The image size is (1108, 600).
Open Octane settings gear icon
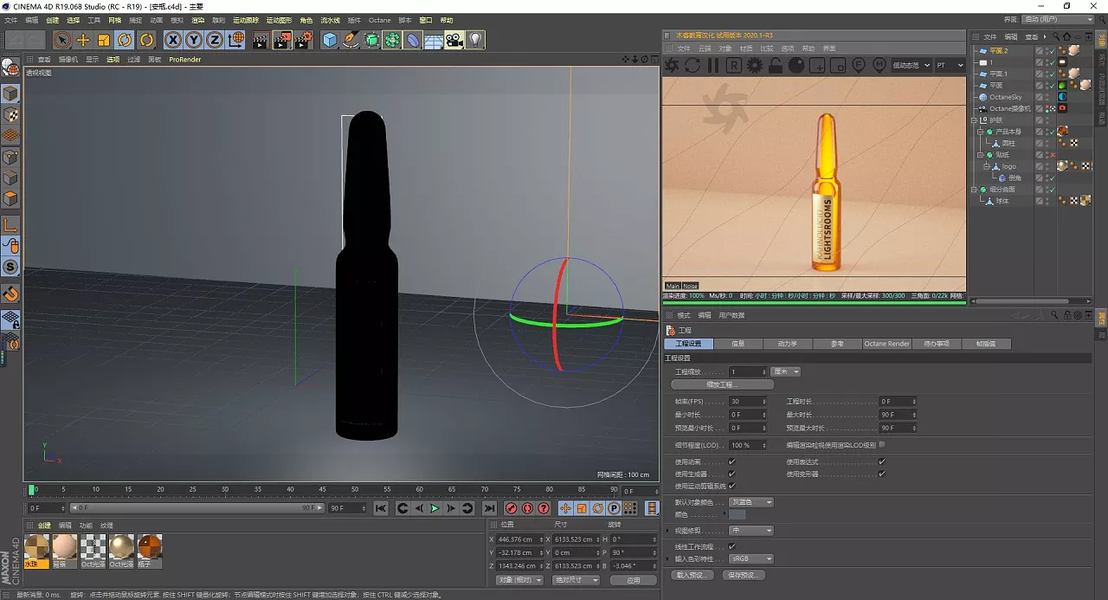[x=755, y=66]
